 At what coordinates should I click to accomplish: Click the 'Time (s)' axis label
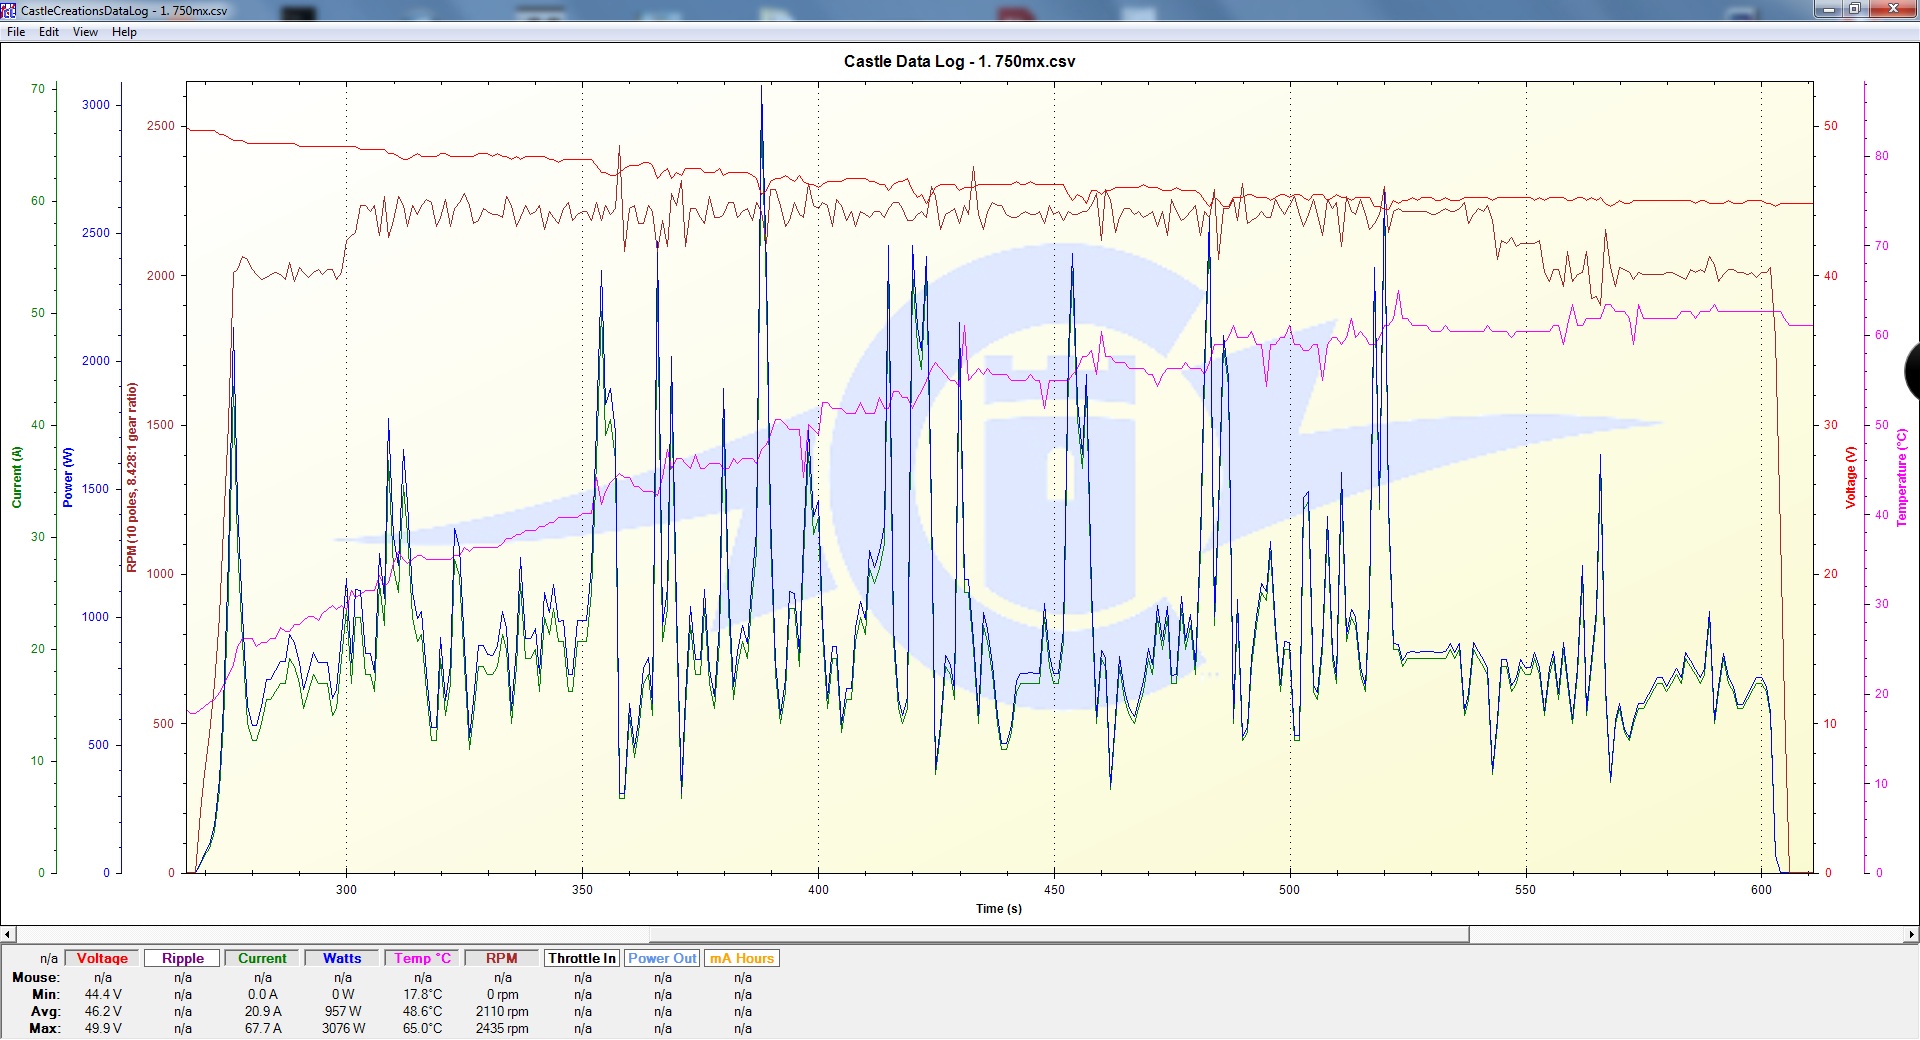(998, 909)
